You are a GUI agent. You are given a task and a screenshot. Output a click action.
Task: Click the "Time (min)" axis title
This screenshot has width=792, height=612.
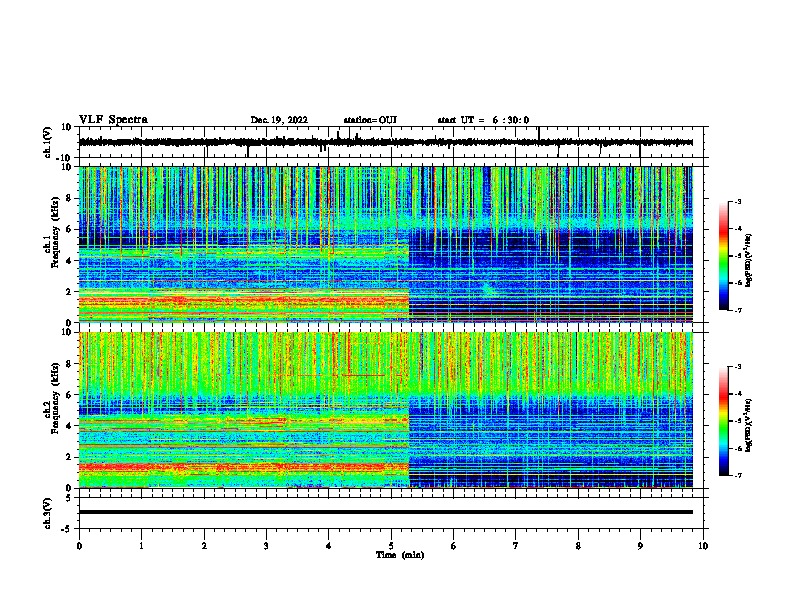click(400, 555)
